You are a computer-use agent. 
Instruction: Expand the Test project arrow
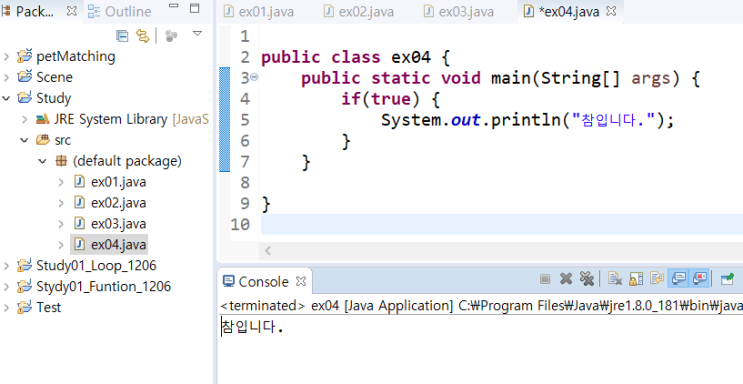coord(6,307)
